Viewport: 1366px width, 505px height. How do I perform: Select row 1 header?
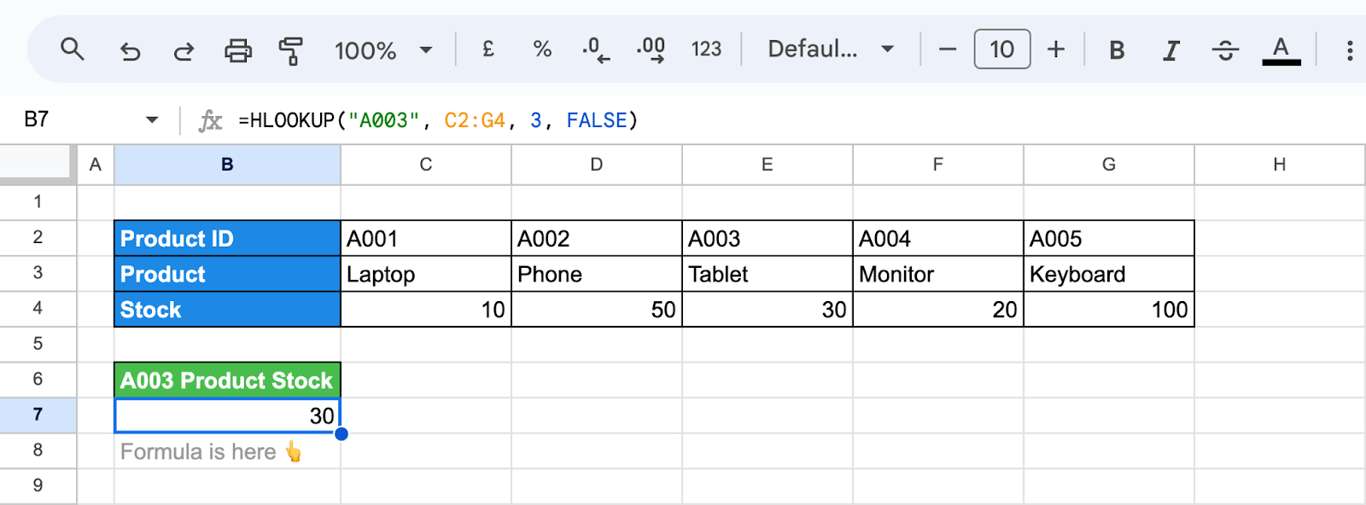38,202
